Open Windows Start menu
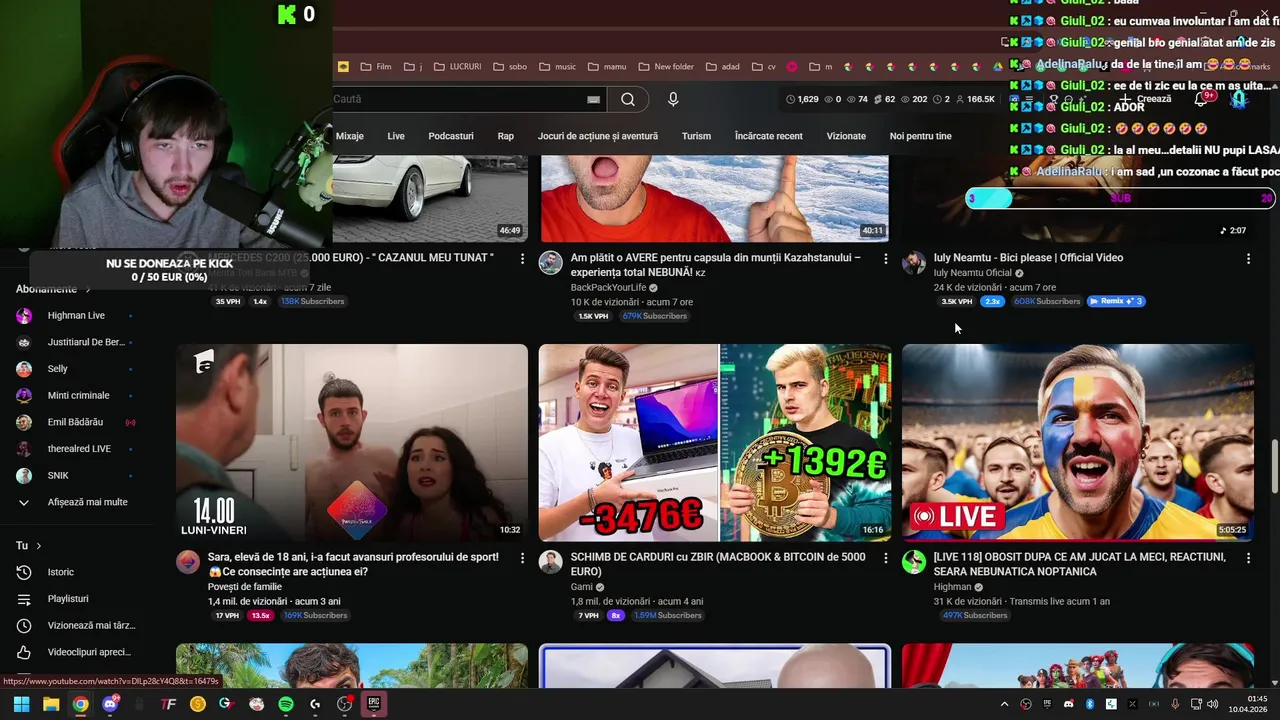1280x720 pixels. 21,704
